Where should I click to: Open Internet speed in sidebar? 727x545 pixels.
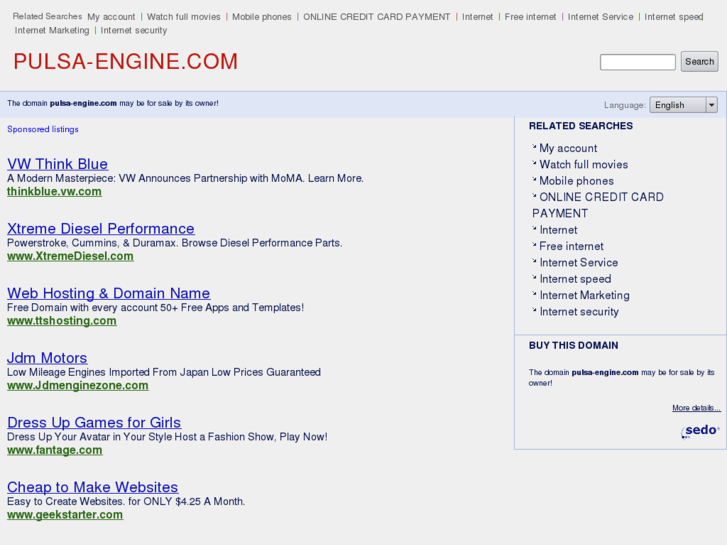(x=575, y=279)
